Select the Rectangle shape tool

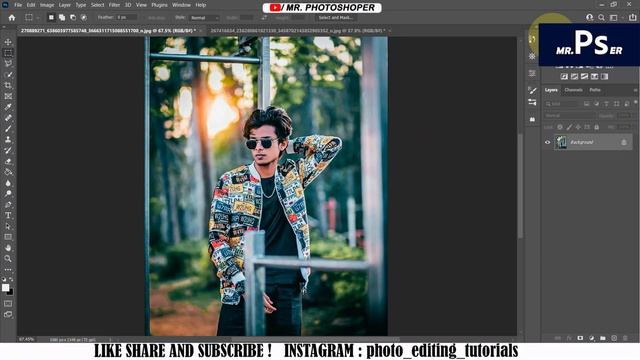click(x=8, y=237)
